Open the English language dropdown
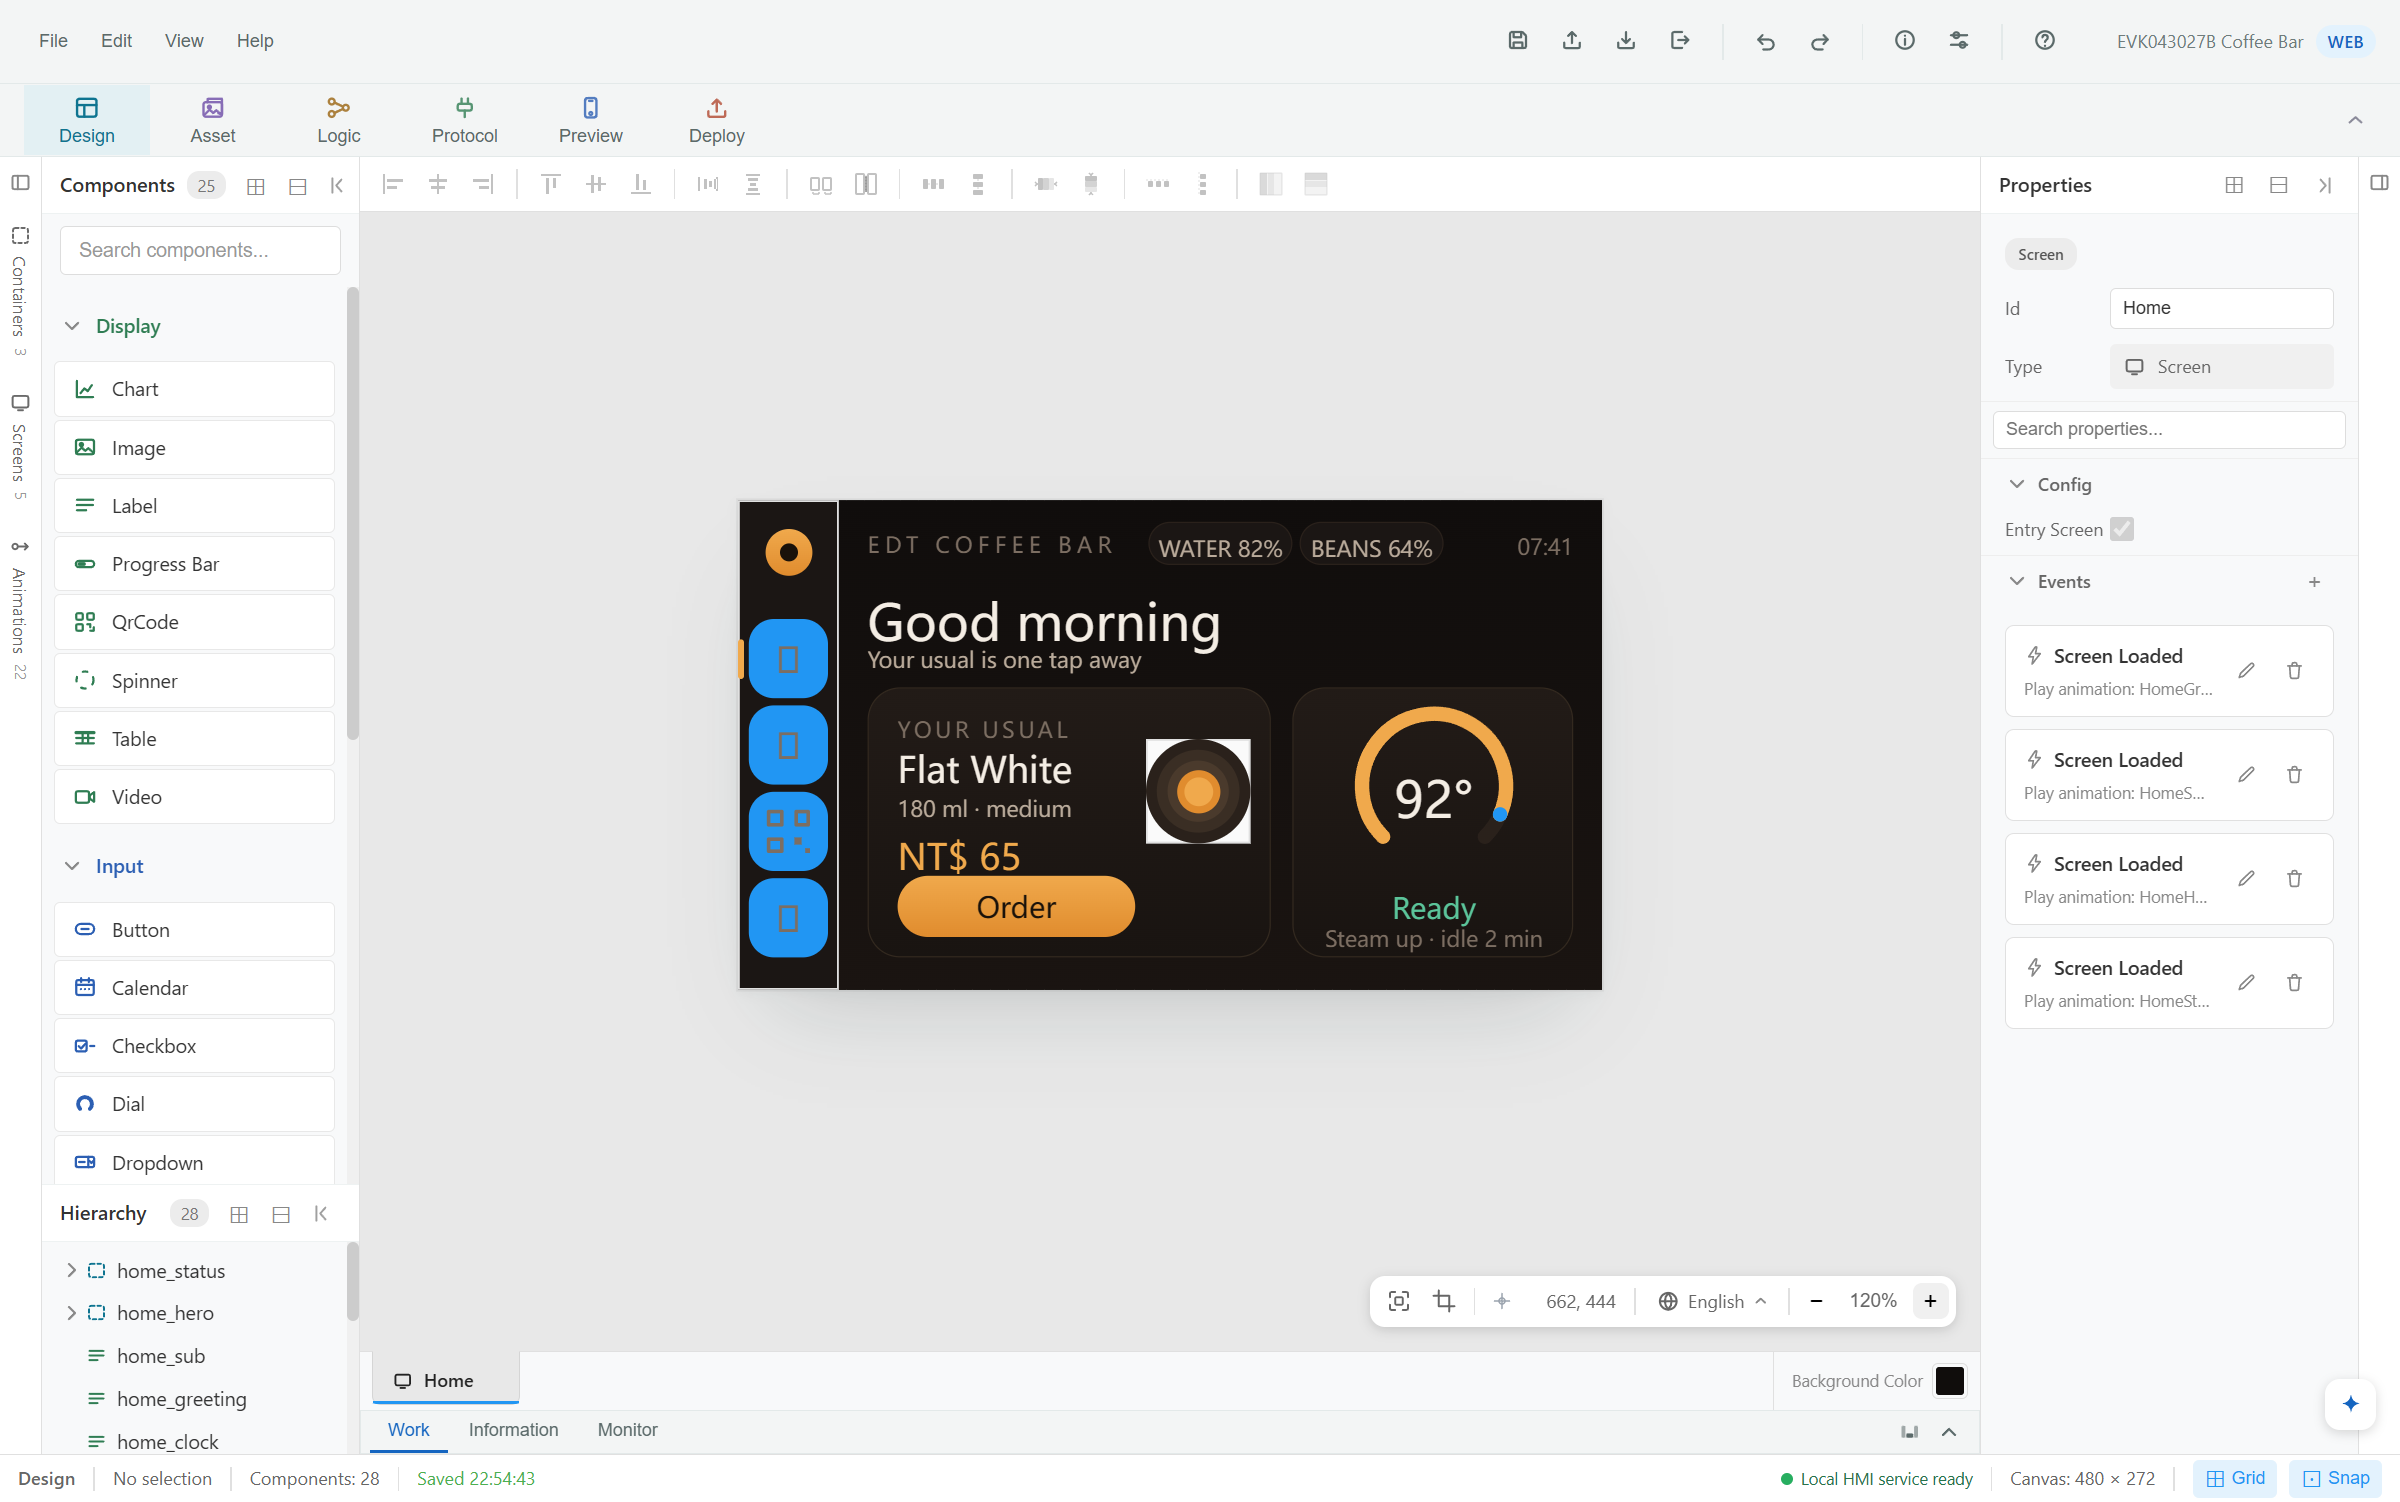This screenshot has height=1502, width=2400. pyautogui.click(x=1713, y=1301)
